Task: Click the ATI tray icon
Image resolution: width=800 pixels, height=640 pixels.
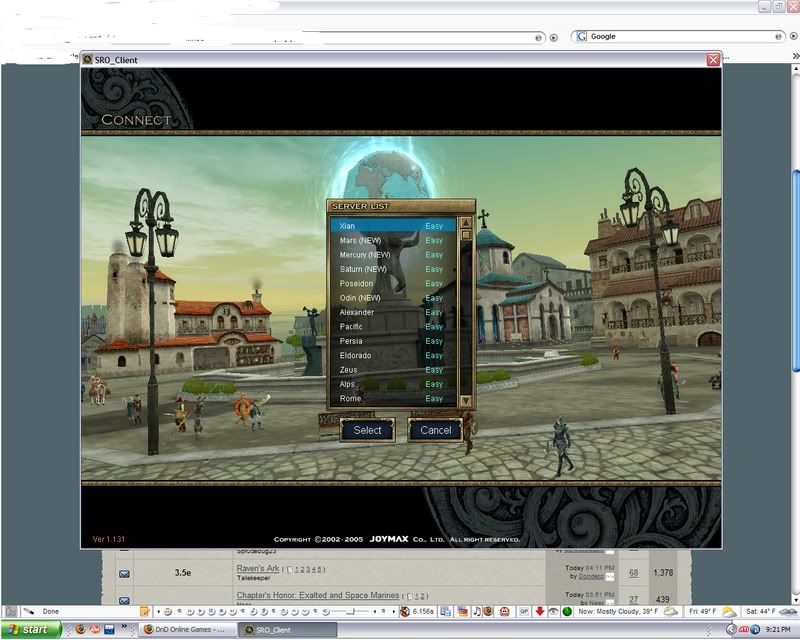Action: 744,629
